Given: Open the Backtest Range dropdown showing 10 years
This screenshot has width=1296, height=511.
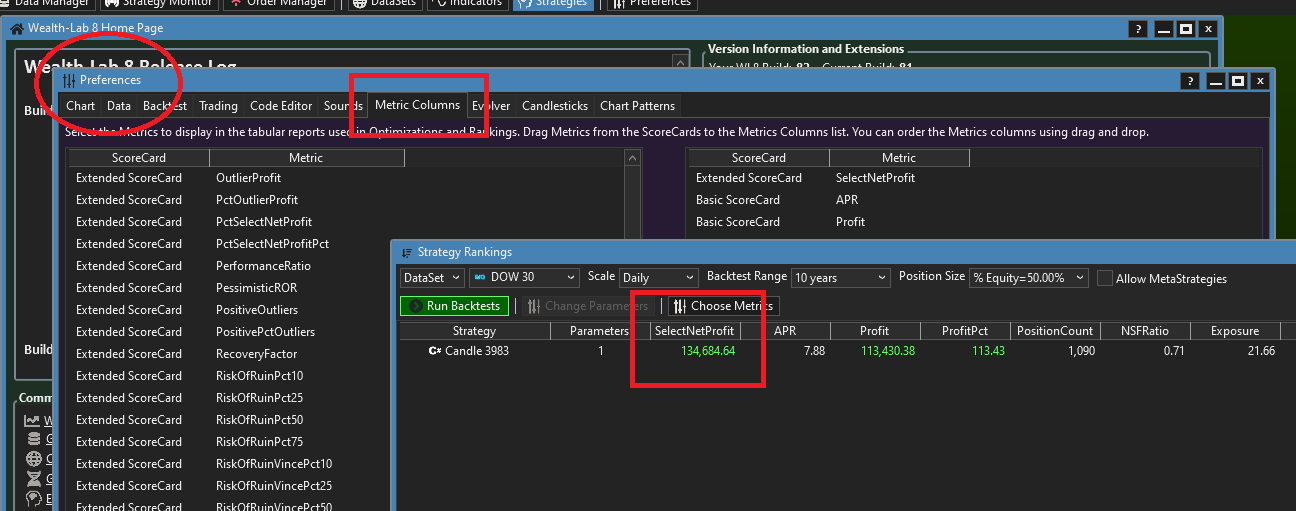Looking at the screenshot, I should coord(840,277).
